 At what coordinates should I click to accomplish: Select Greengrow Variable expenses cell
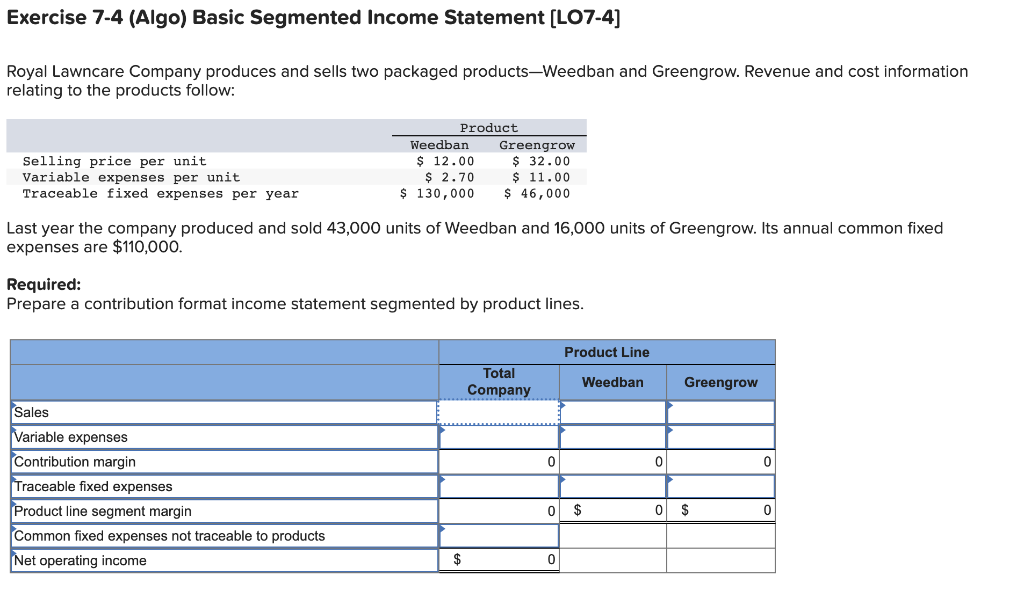point(721,437)
